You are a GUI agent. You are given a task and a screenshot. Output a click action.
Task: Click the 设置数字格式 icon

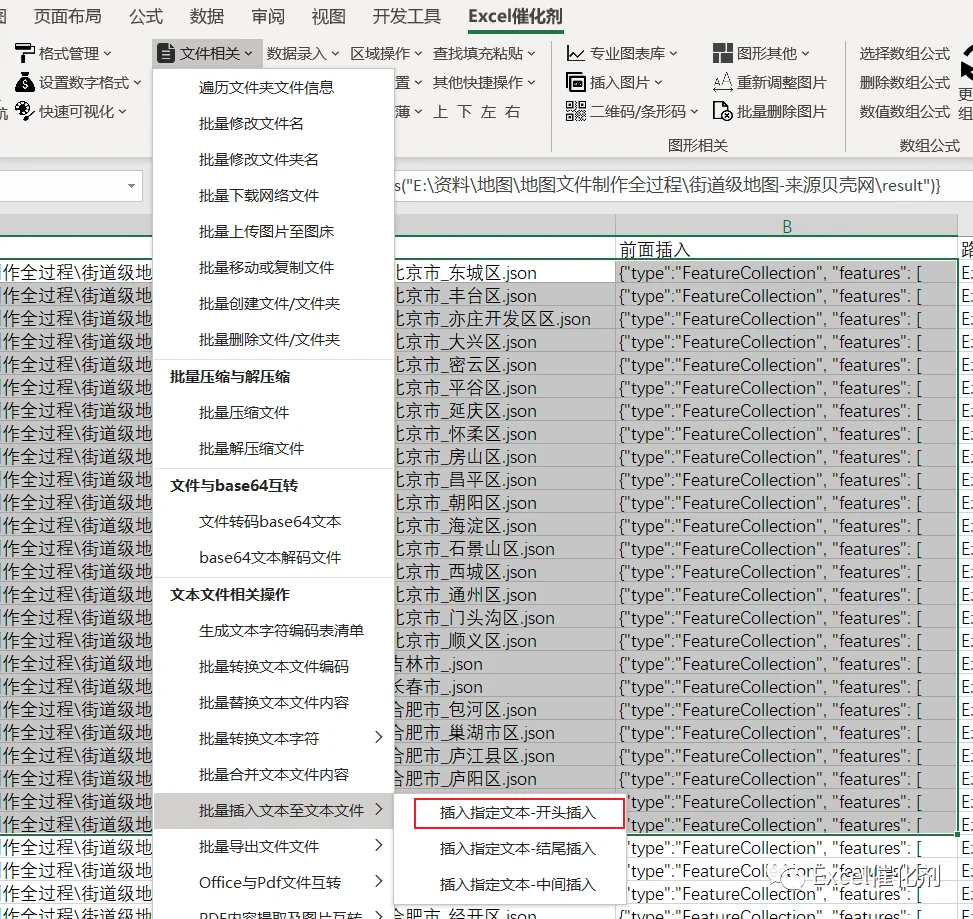[x=24, y=83]
